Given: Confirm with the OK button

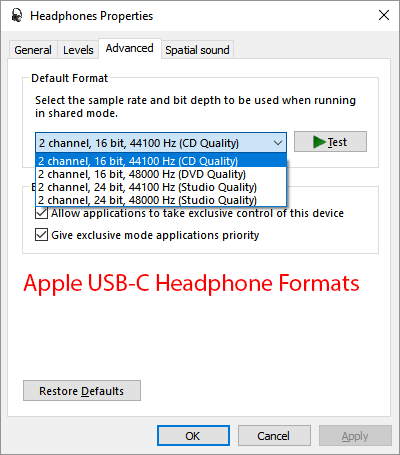Looking at the screenshot, I should pyautogui.click(x=193, y=436).
